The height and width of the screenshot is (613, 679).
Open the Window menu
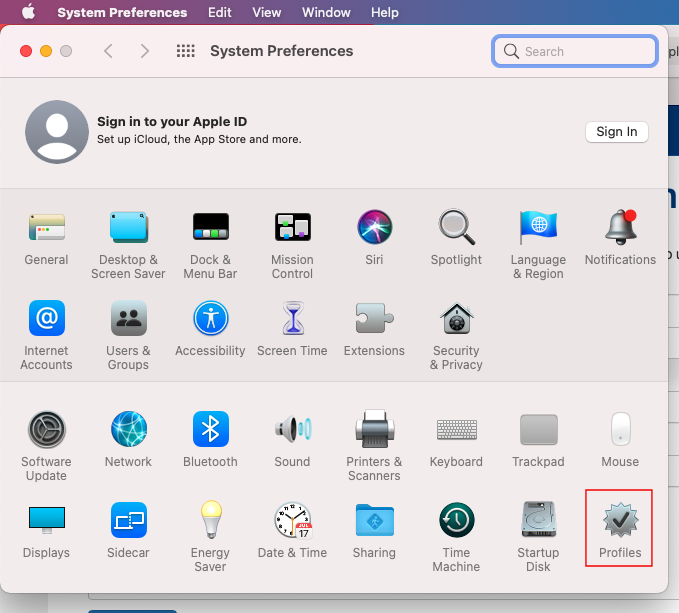pyautogui.click(x=326, y=12)
